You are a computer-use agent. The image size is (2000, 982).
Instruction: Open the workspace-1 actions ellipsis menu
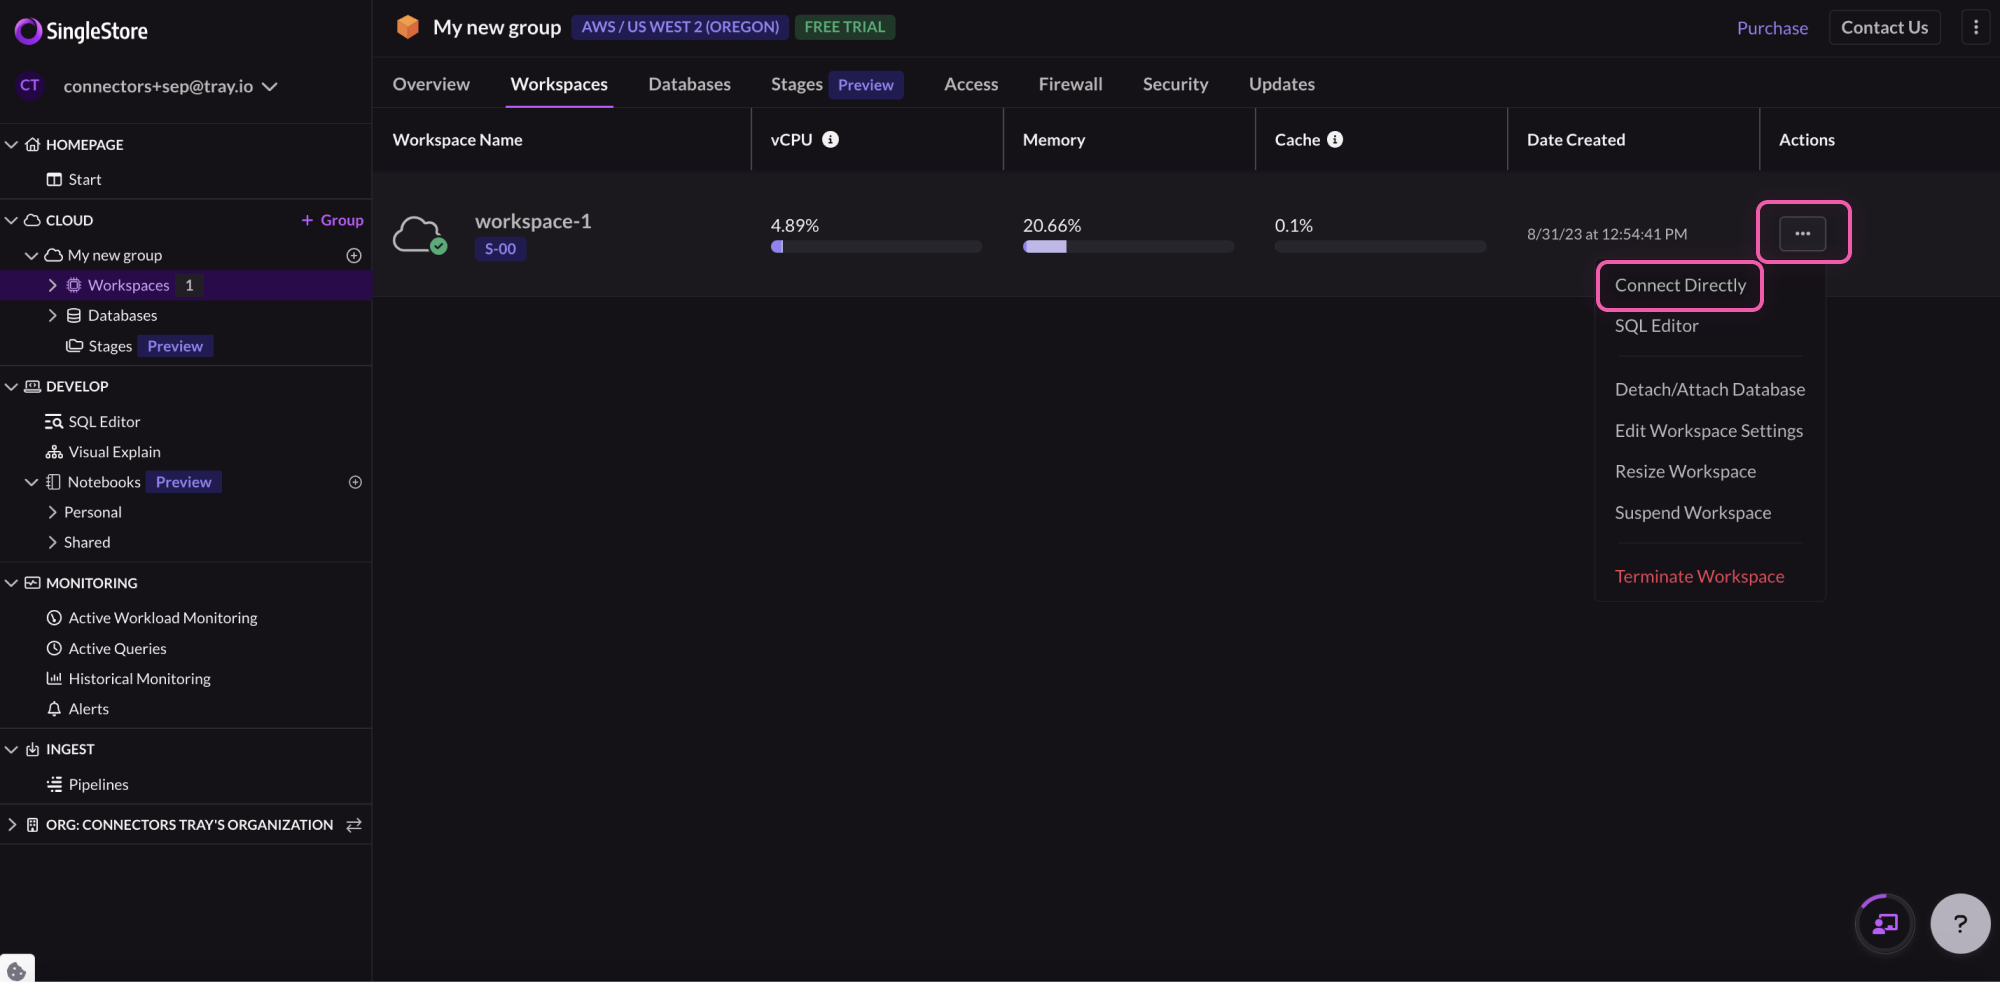pos(1802,233)
